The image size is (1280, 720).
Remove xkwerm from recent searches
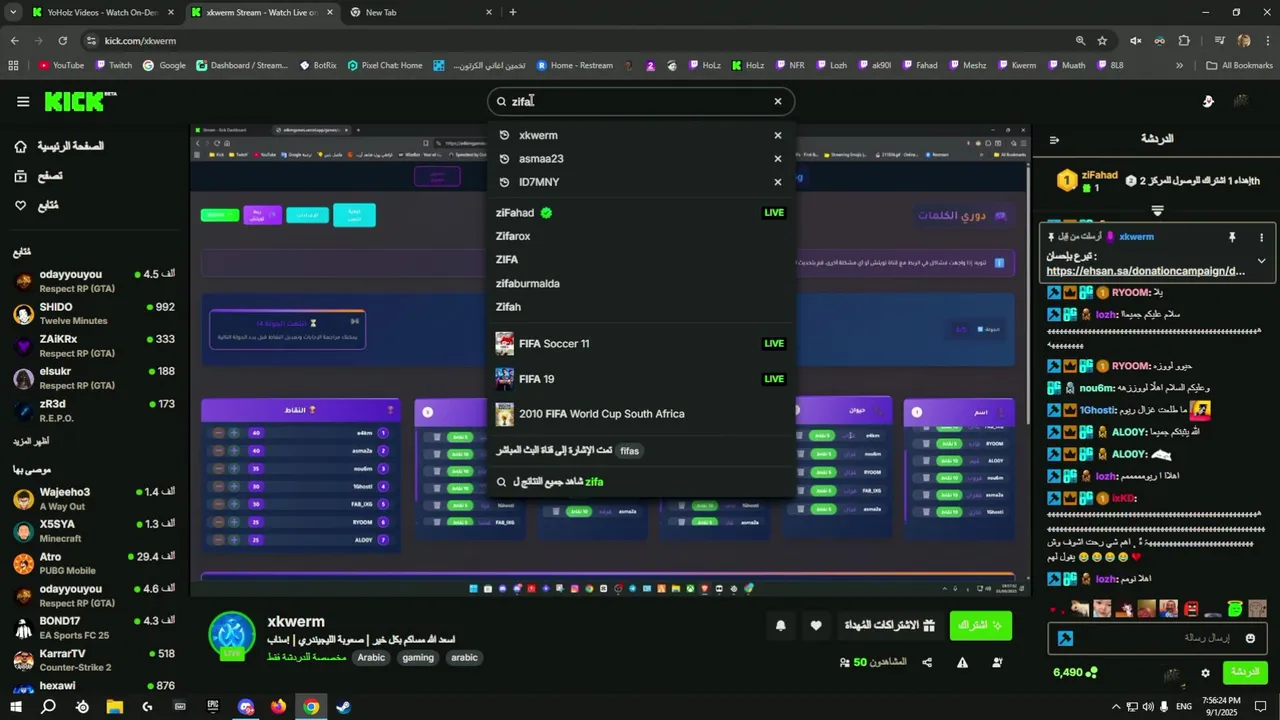pos(777,135)
